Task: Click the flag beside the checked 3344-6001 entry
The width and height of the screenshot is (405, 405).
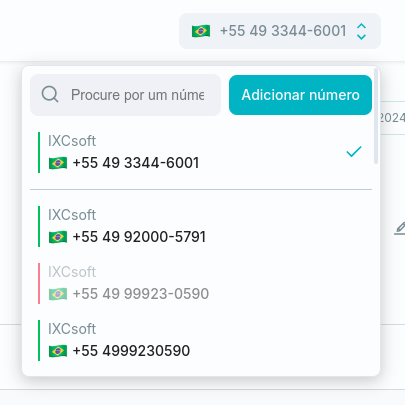Action: point(58,163)
